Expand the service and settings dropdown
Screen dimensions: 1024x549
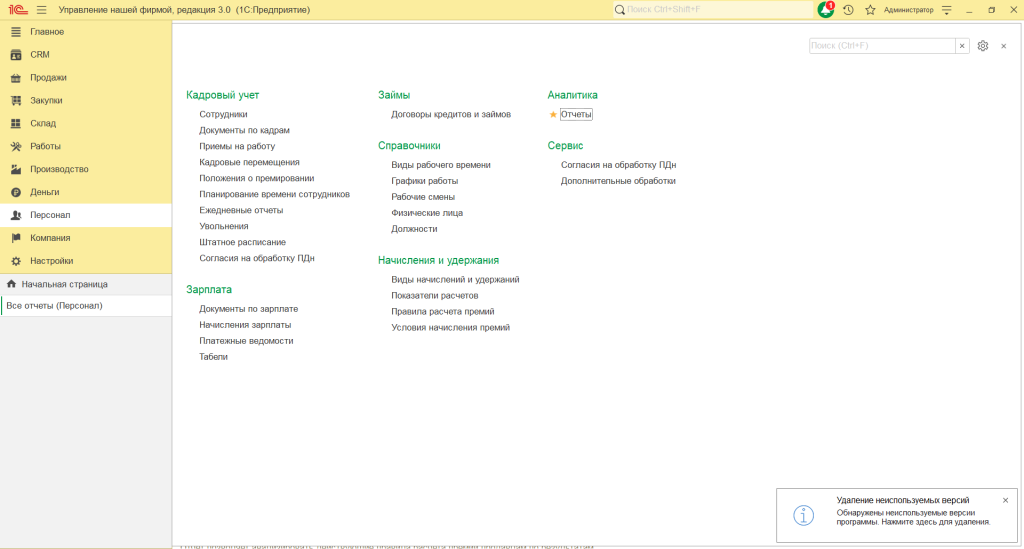[x=946, y=10]
